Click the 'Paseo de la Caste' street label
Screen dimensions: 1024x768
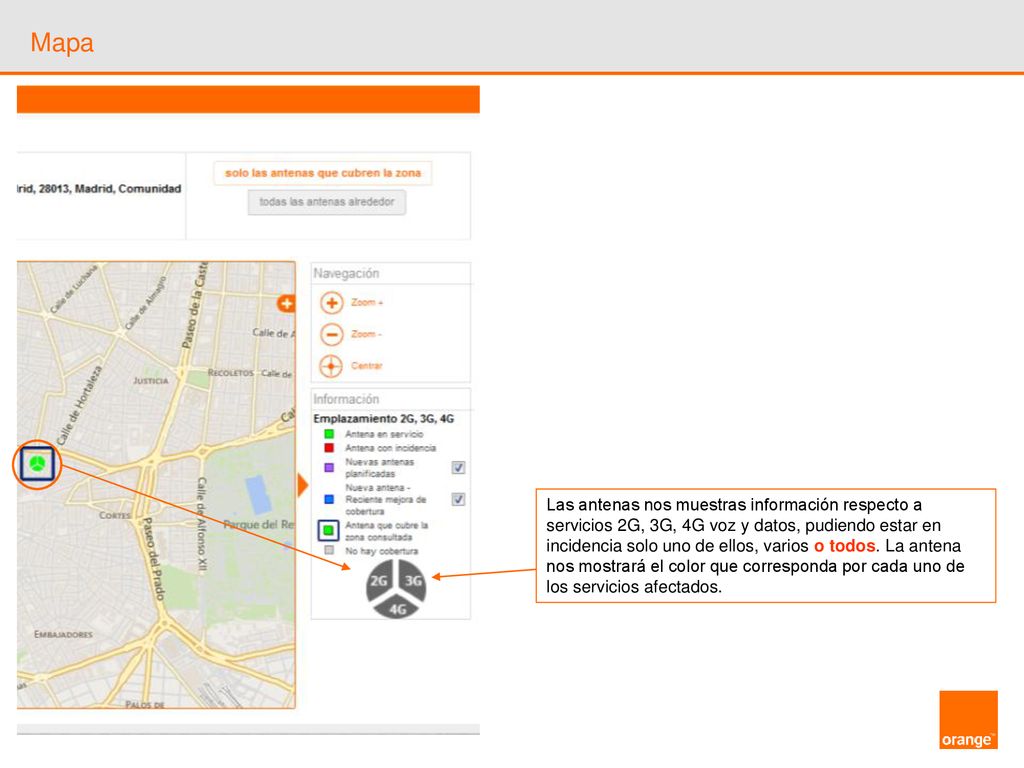point(194,305)
